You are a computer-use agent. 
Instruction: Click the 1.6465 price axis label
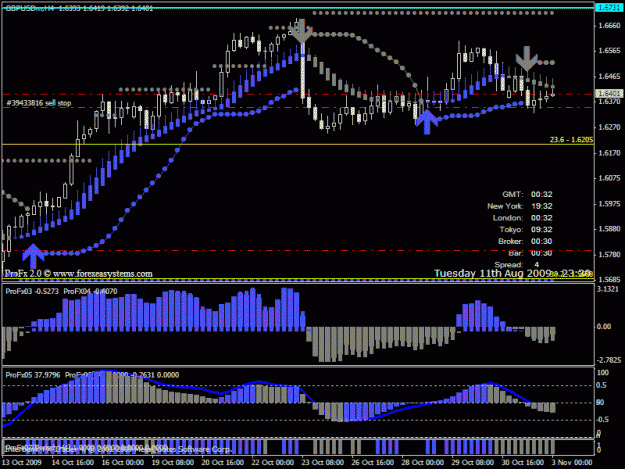[609, 76]
